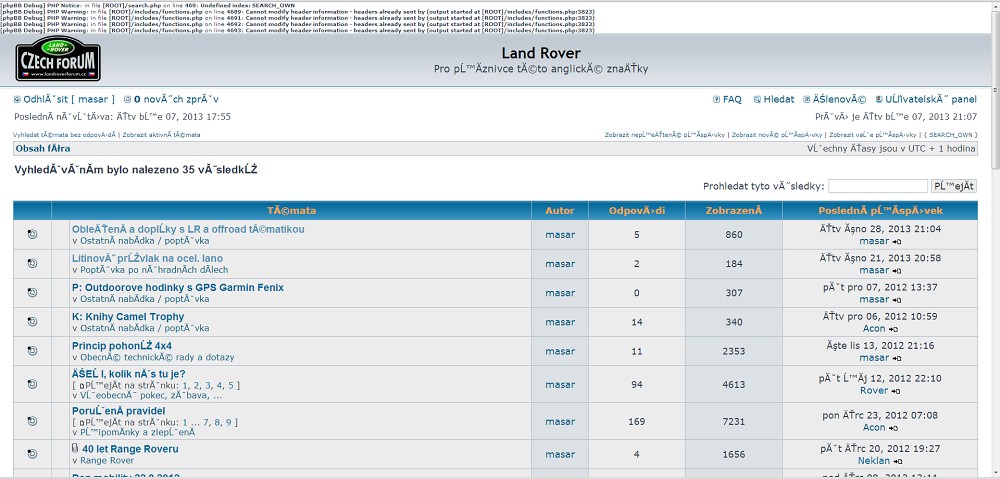The height and width of the screenshot is (479, 1000).
Task: Click the attachment icon by 40 let Range Roveru
Action: 76,449
